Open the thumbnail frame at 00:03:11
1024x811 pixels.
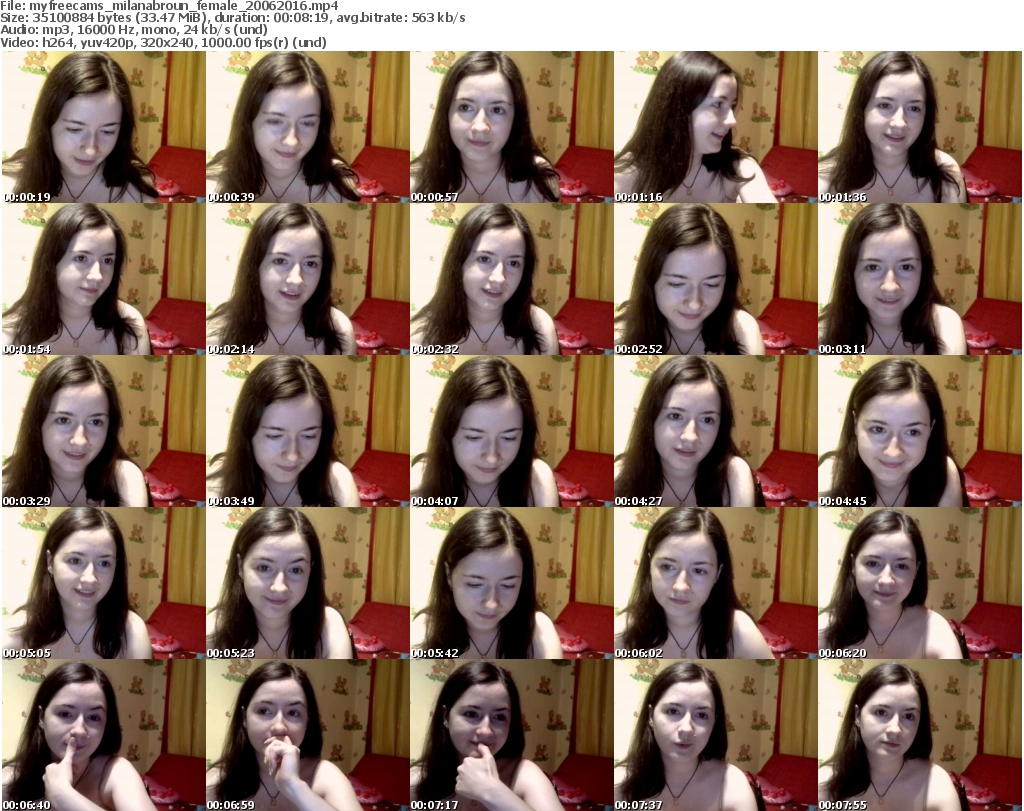[920, 279]
